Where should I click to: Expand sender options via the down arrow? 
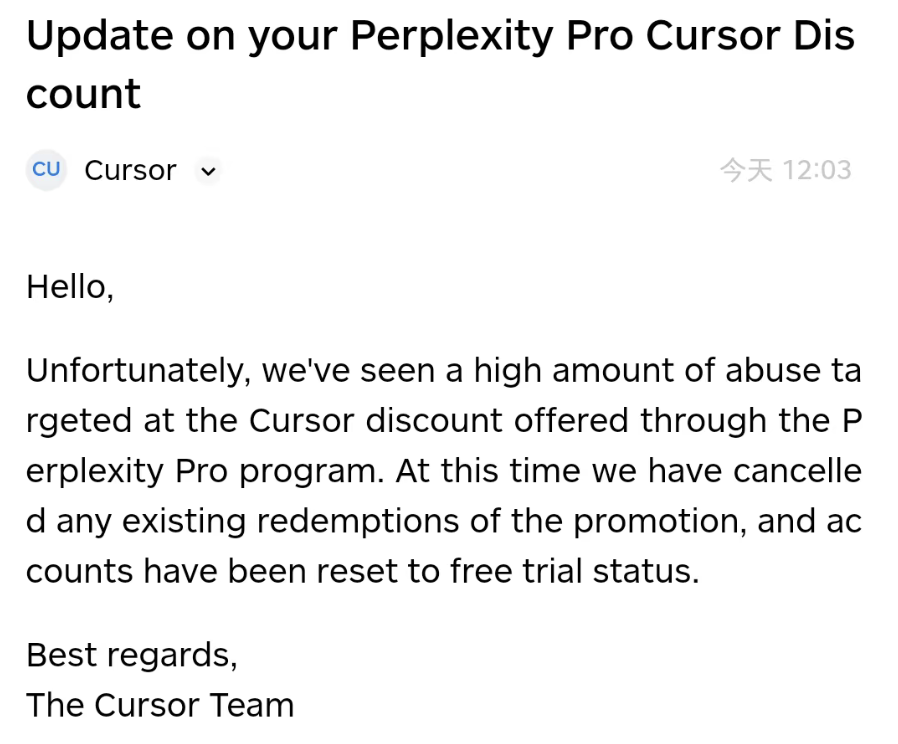pyautogui.click(x=208, y=171)
